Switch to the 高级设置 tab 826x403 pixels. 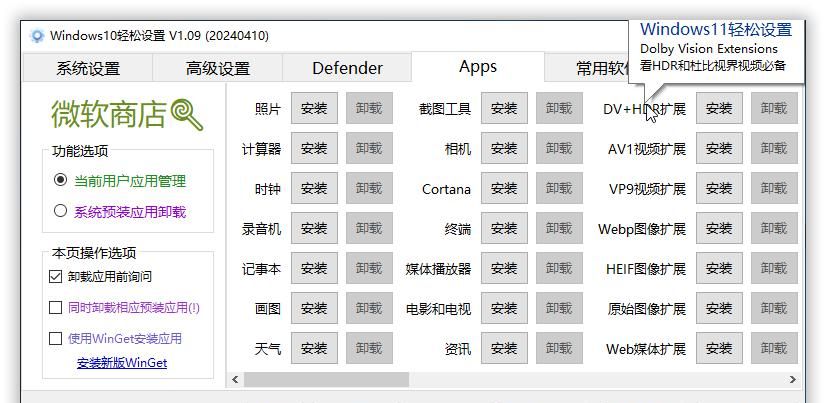tap(218, 68)
